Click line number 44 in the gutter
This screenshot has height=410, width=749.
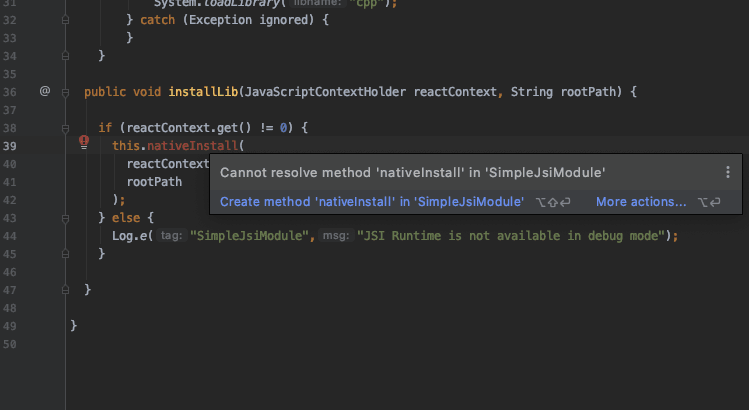pyautogui.click(x=10, y=236)
